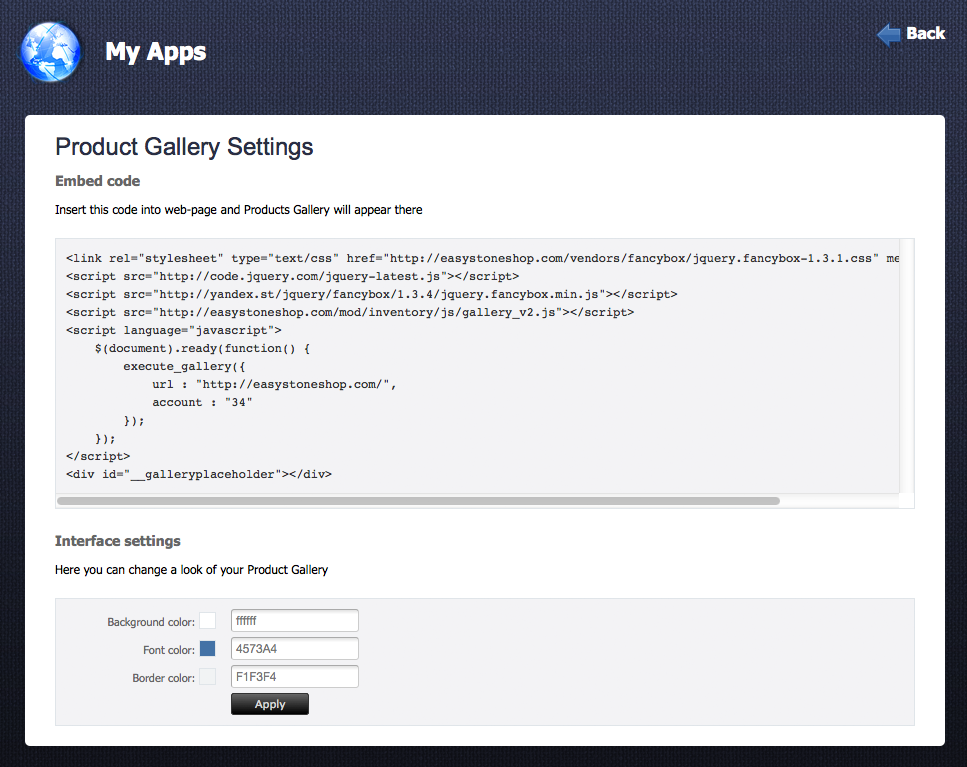
Task: Open the Background color picker swatch
Action: 208,620
